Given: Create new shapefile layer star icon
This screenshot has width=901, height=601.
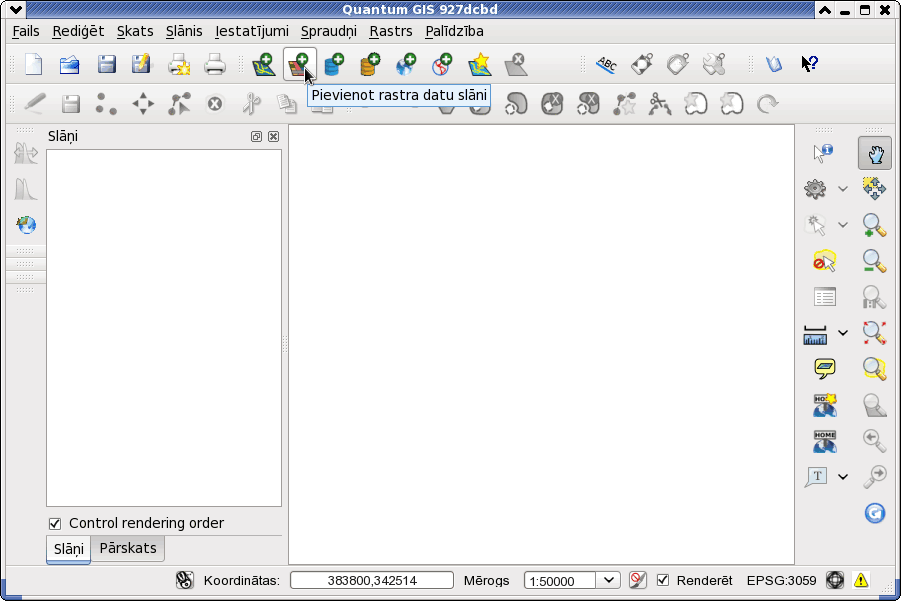Looking at the screenshot, I should tap(480, 64).
